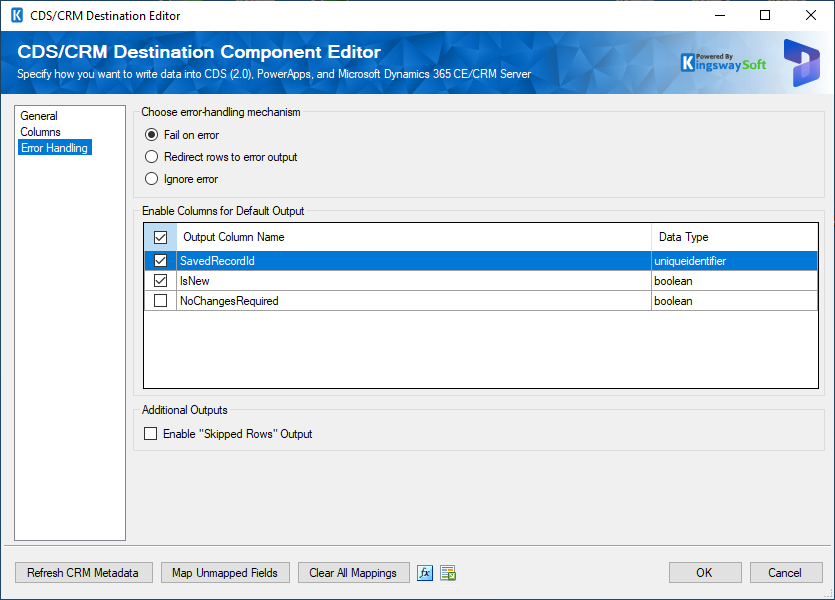The height and width of the screenshot is (600, 835).
Task: Click the uniqueidentifier data type cell
Action: click(734, 260)
